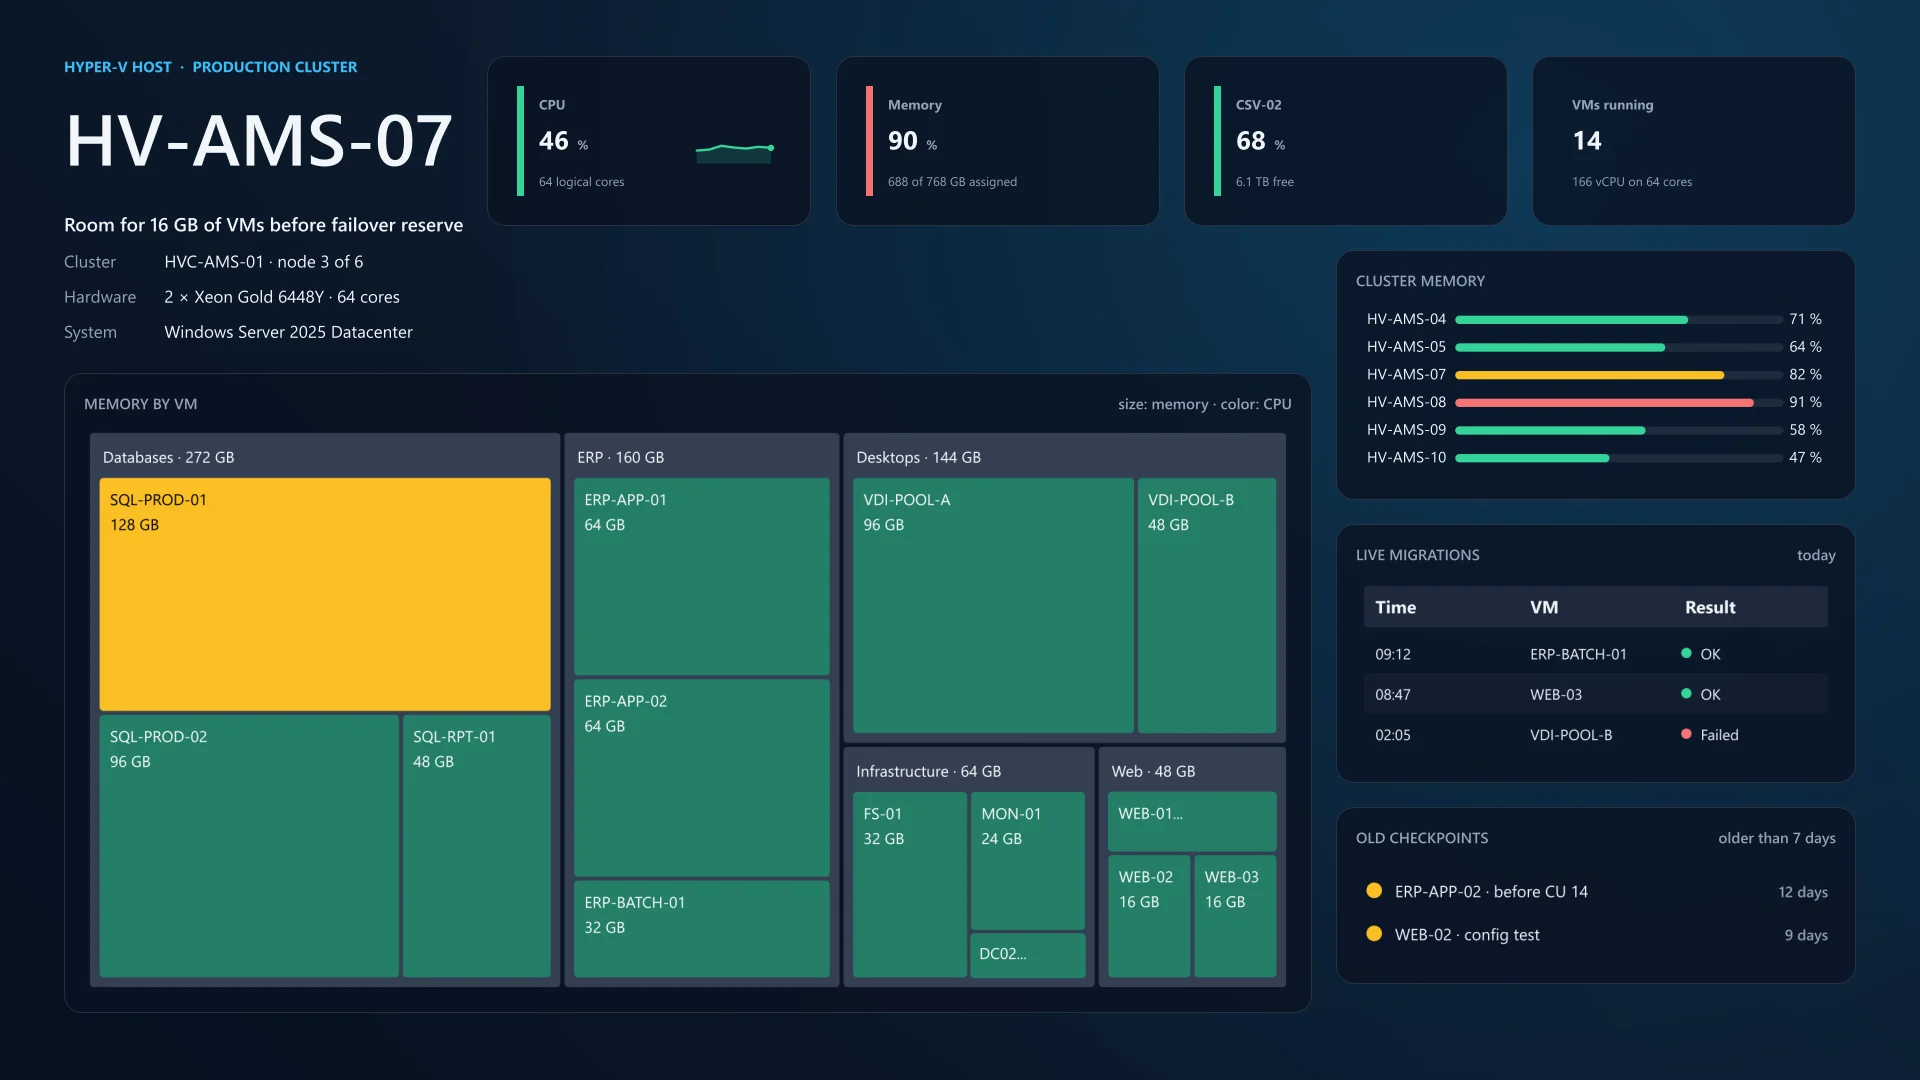
Task: Click the red Failed dot for VDI-POOL-B
Action: [x=1686, y=734]
